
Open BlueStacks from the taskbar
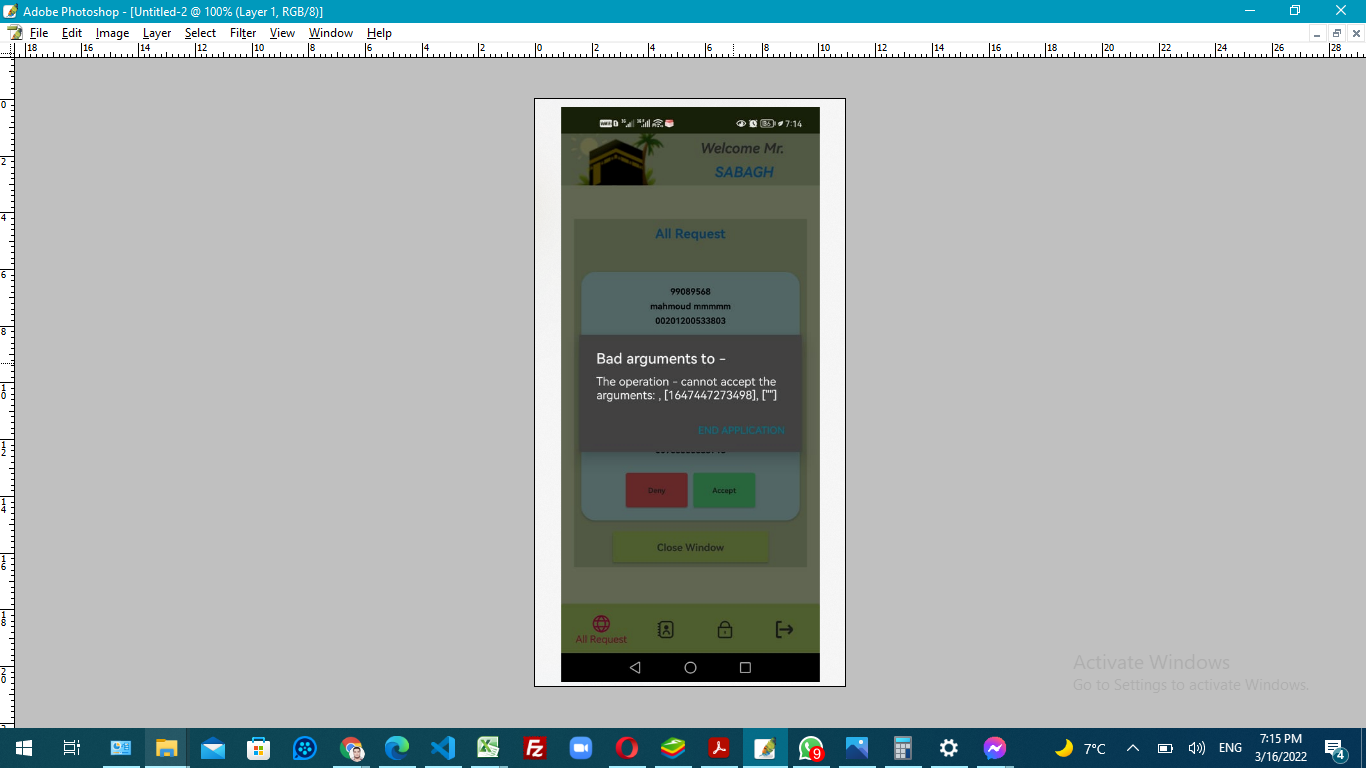(x=673, y=748)
